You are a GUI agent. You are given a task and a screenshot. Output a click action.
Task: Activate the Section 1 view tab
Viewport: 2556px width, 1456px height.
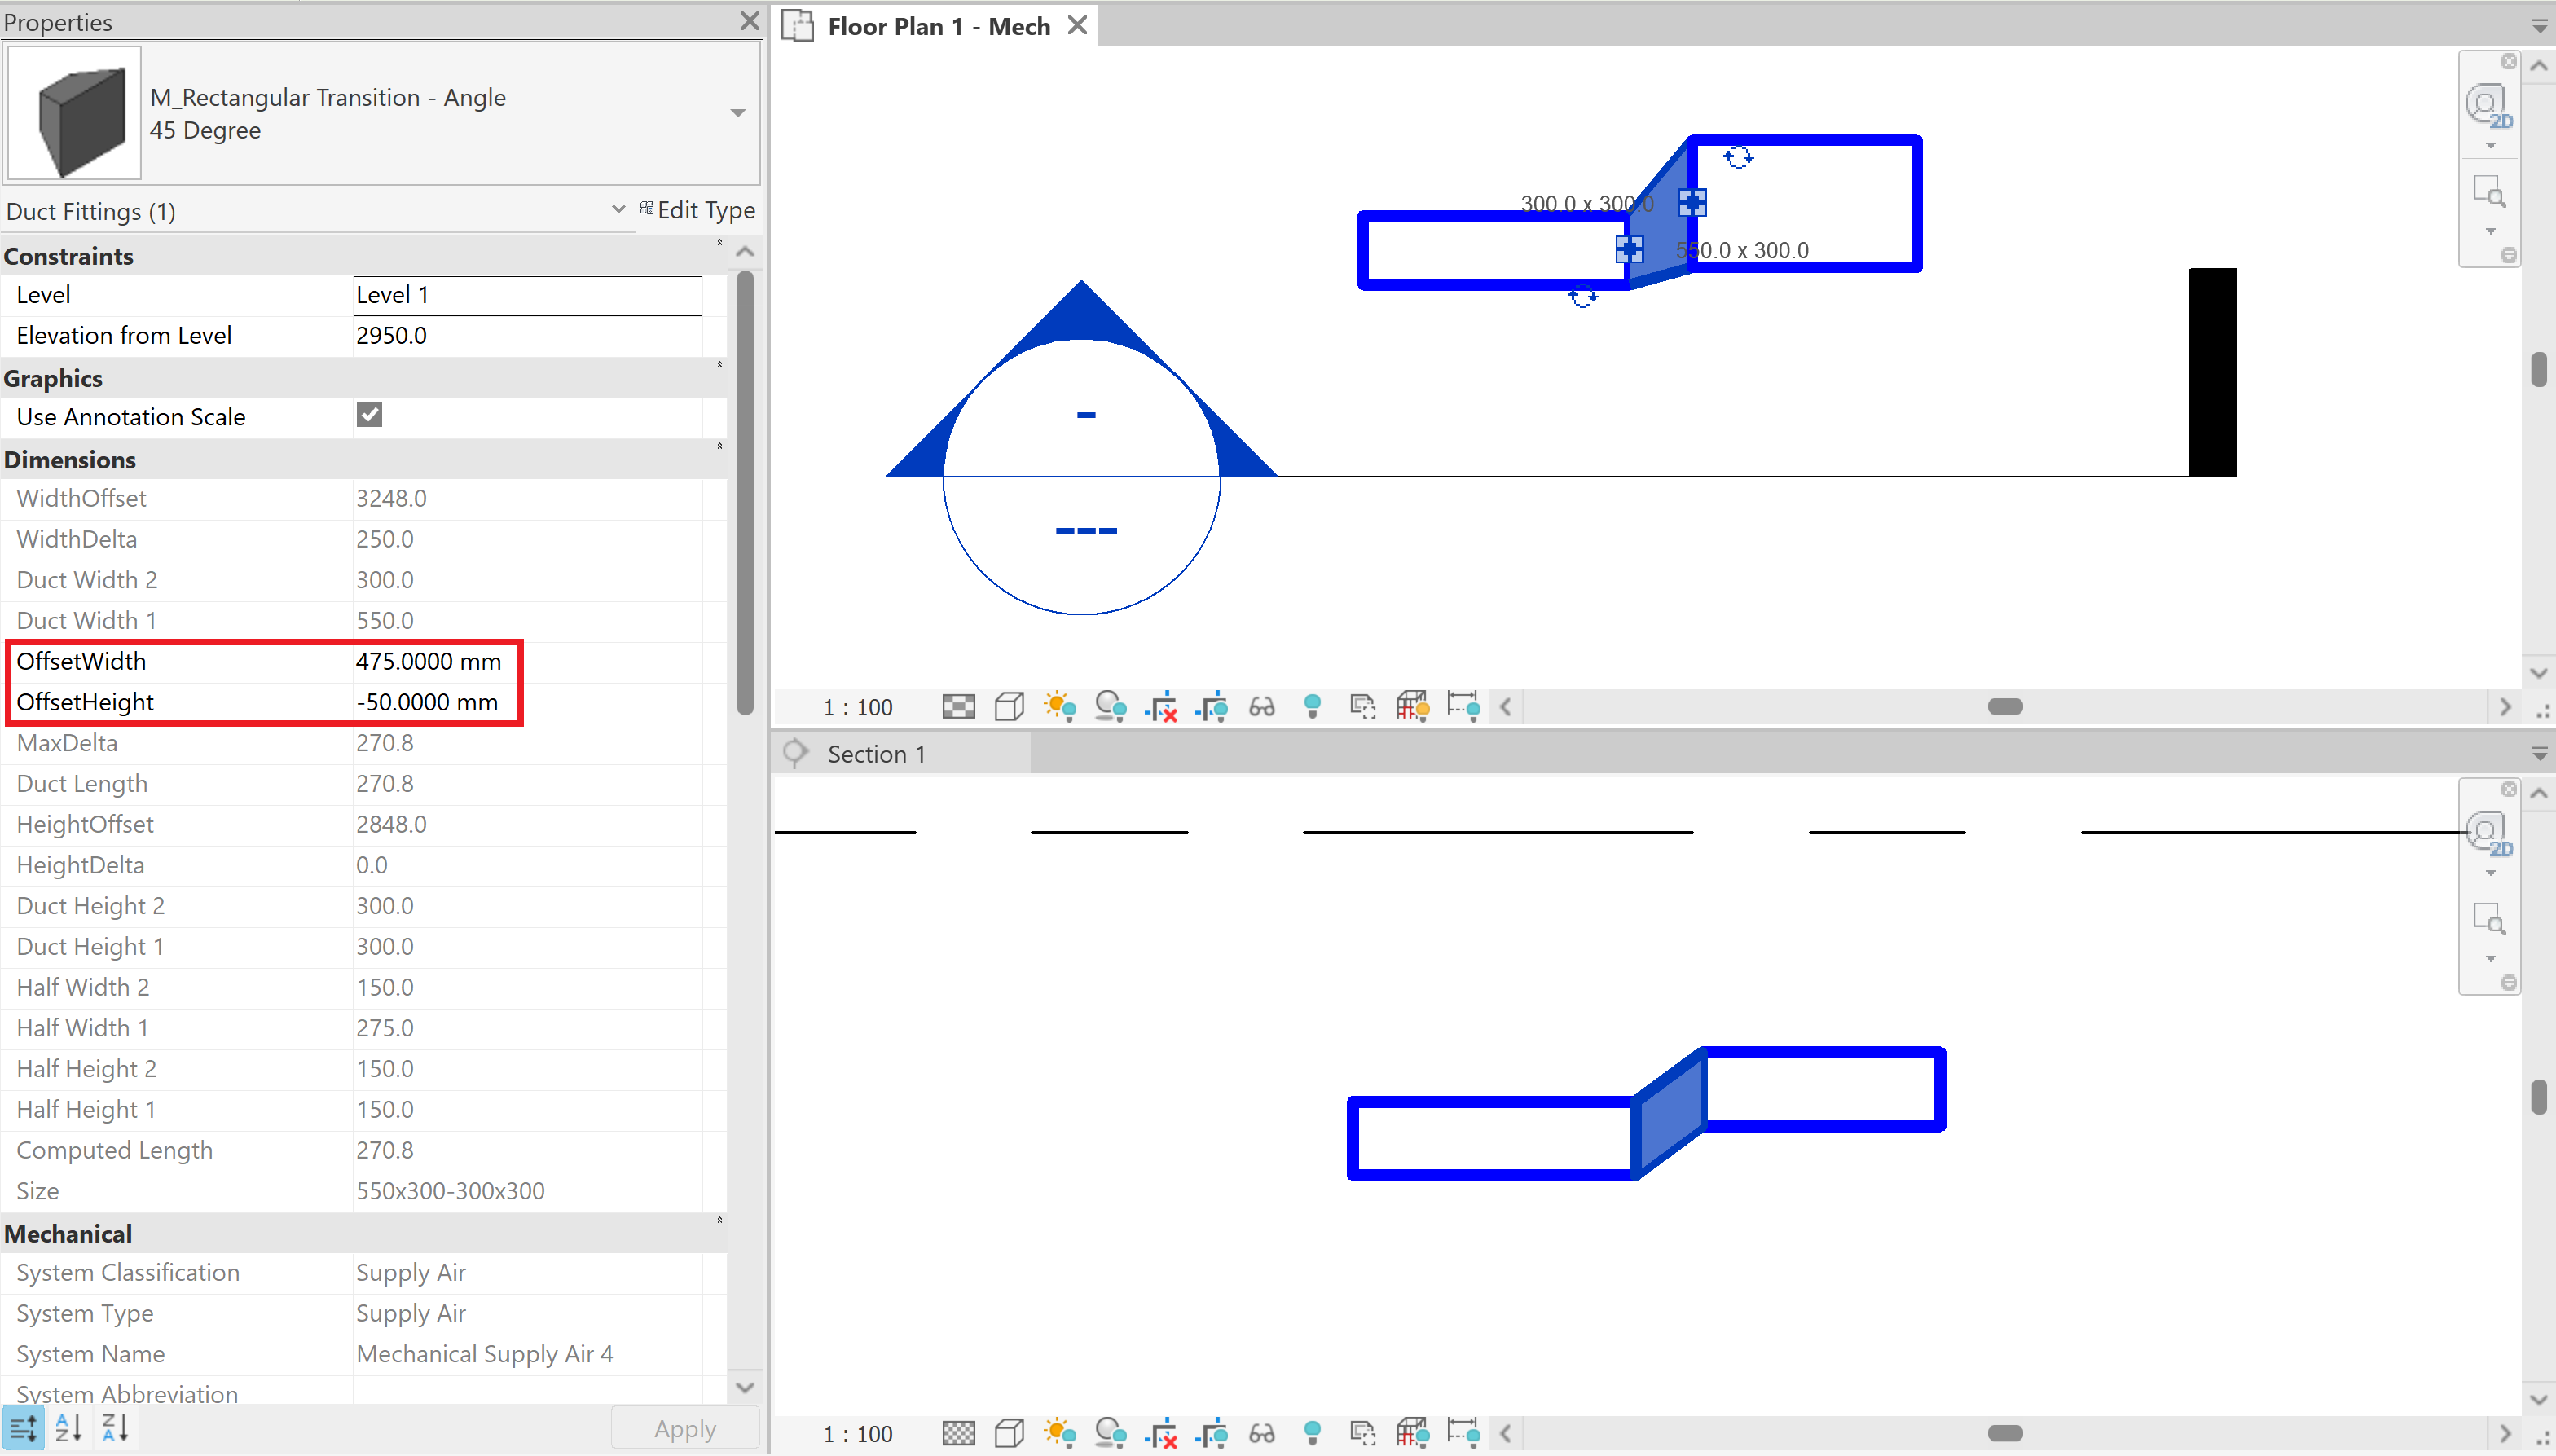[x=876, y=754]
